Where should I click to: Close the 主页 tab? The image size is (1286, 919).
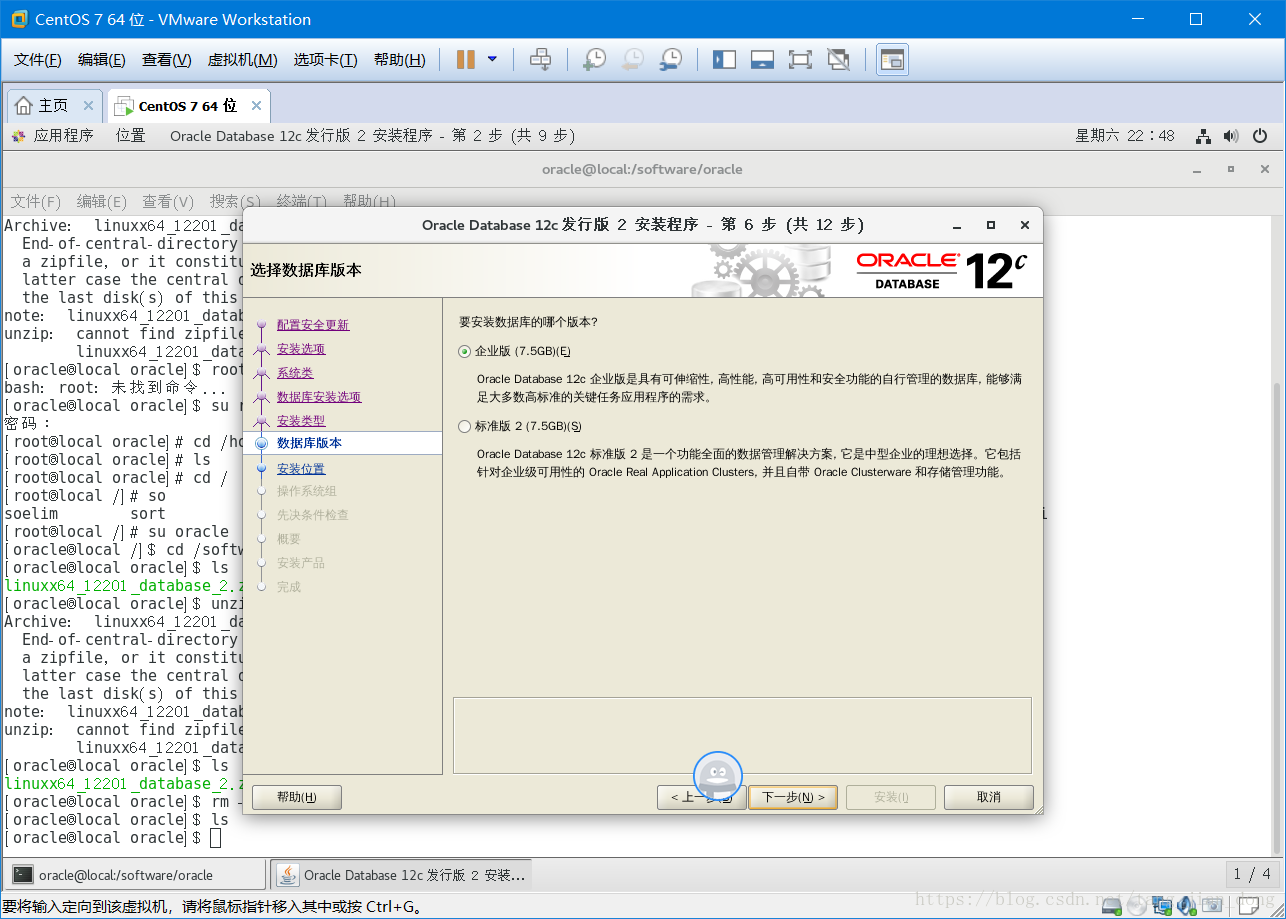[88, 105]
